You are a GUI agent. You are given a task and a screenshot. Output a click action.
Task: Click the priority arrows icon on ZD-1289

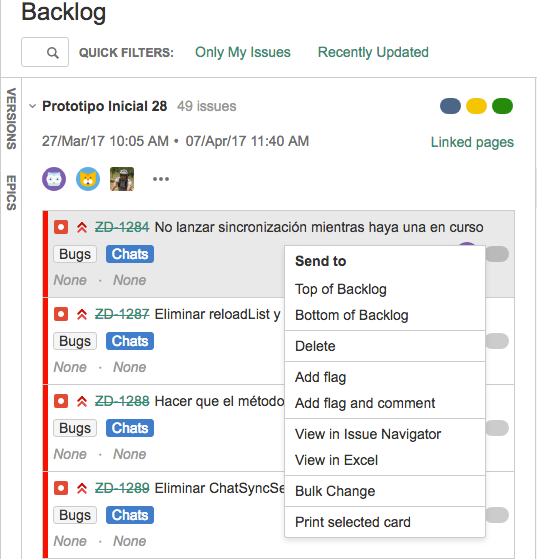82,488
